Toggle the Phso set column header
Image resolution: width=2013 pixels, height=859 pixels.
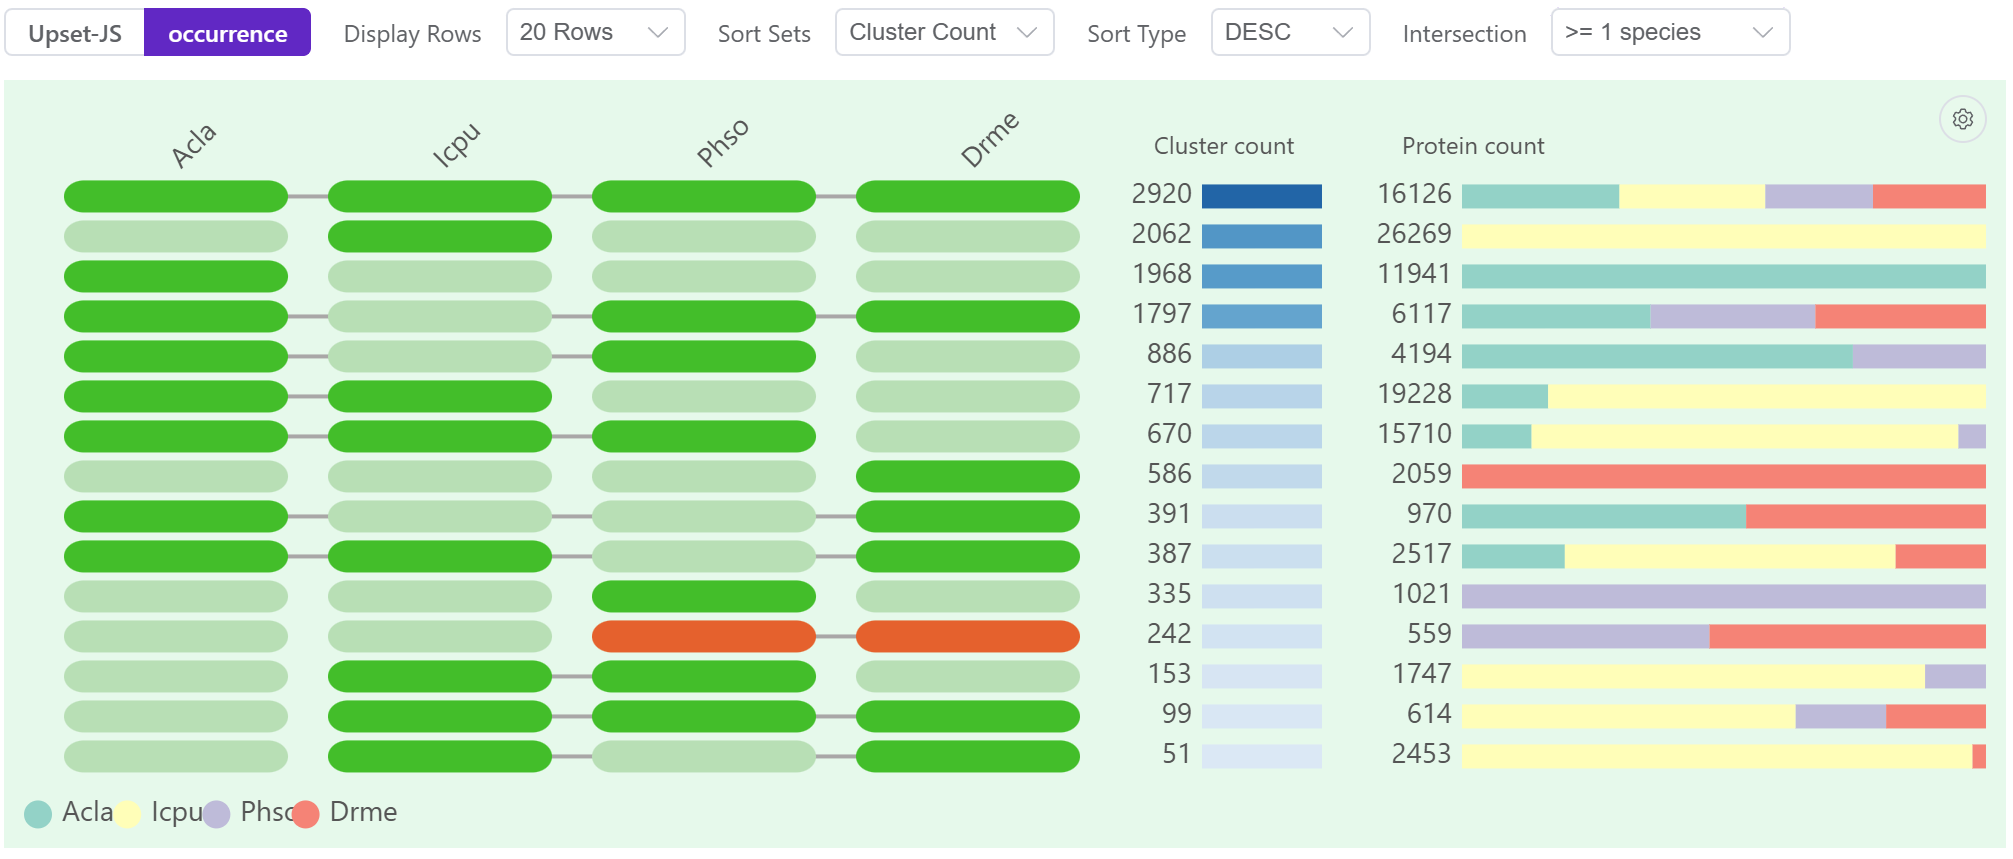tap(722, 142)
